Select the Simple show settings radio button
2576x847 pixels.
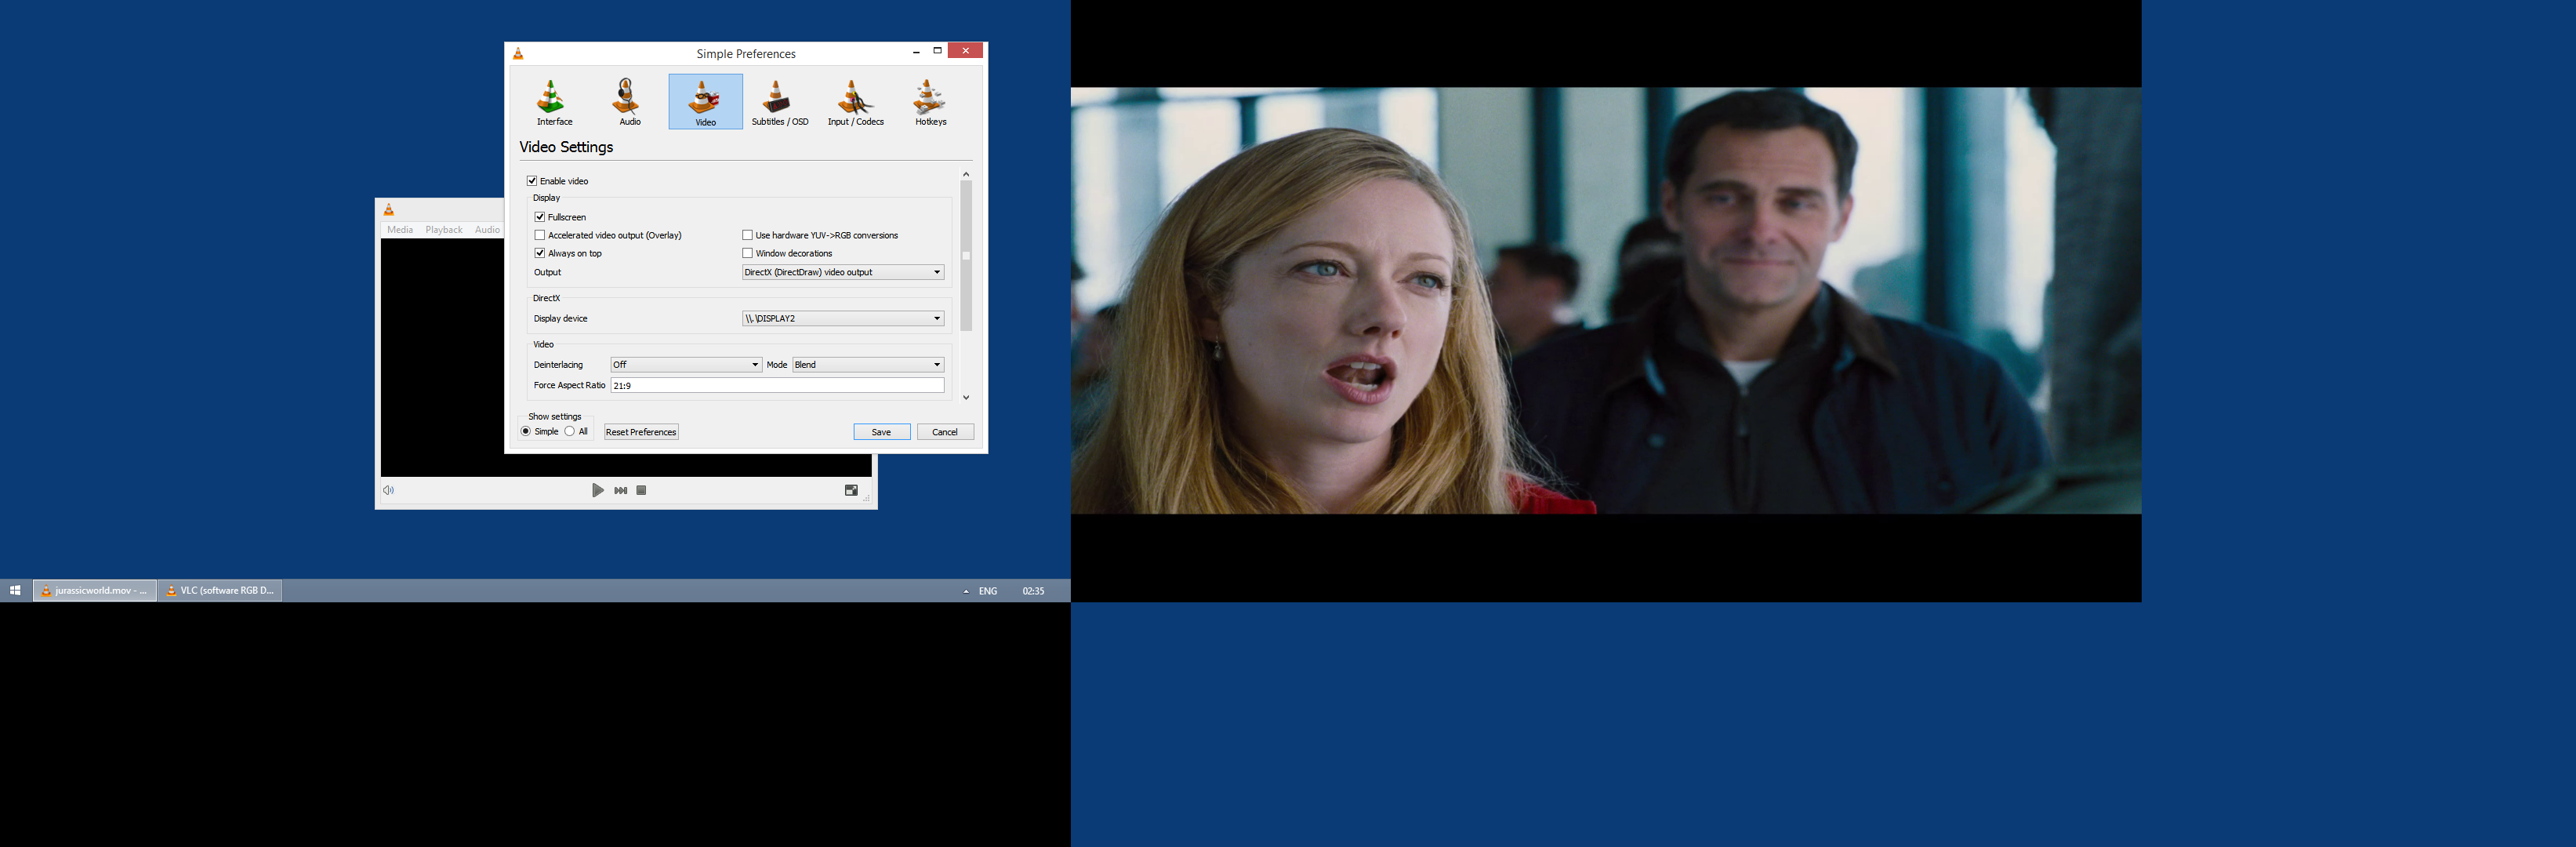526,432
